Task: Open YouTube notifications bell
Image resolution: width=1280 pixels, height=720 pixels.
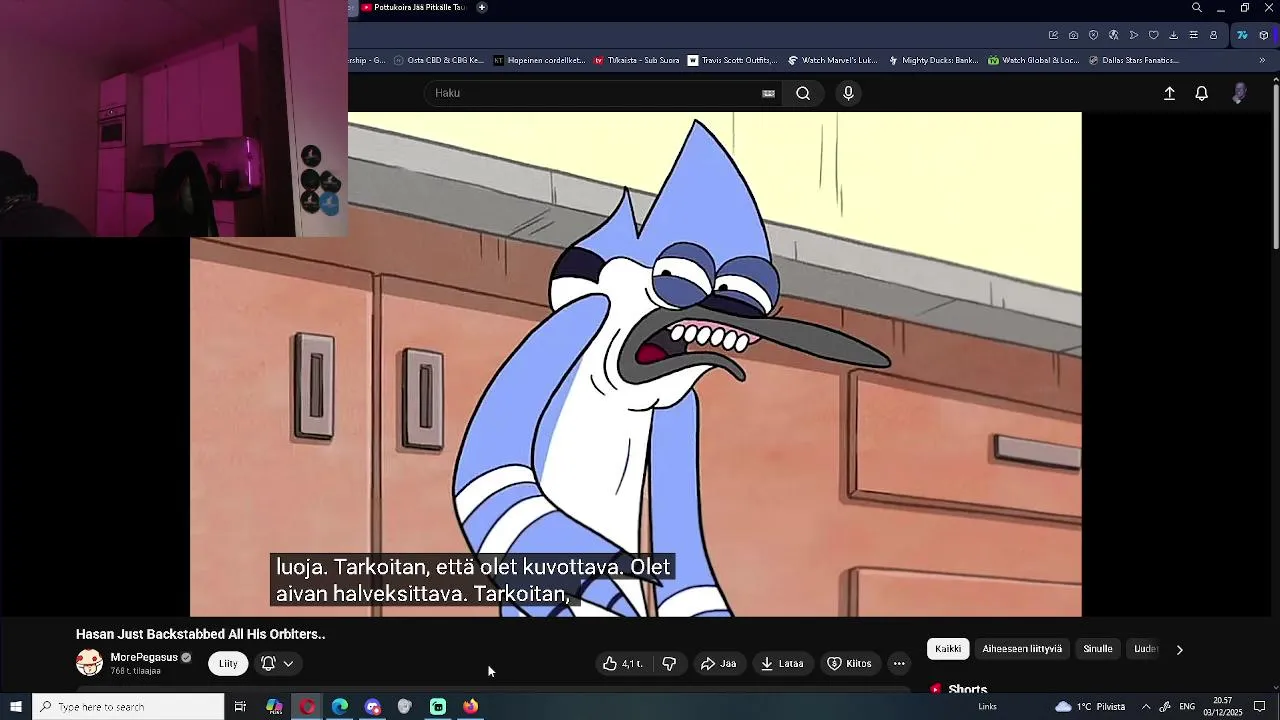Action: pos(1202,93)
